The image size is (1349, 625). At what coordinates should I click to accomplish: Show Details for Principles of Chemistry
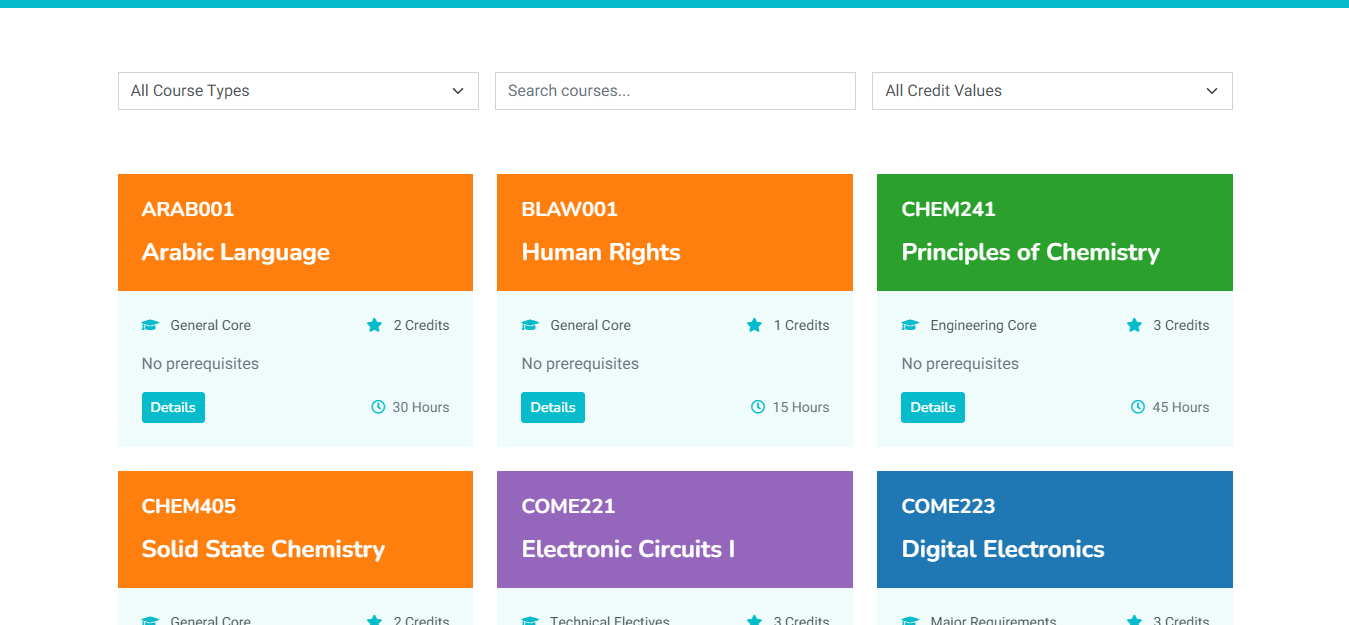pyautogui.click(x=933, y=407)
